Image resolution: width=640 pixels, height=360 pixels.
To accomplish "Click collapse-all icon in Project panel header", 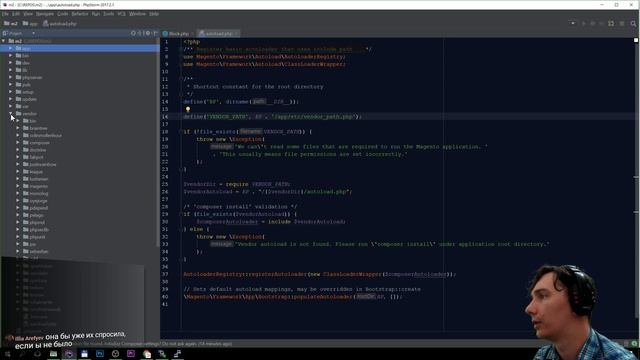I will coord(140,33).
